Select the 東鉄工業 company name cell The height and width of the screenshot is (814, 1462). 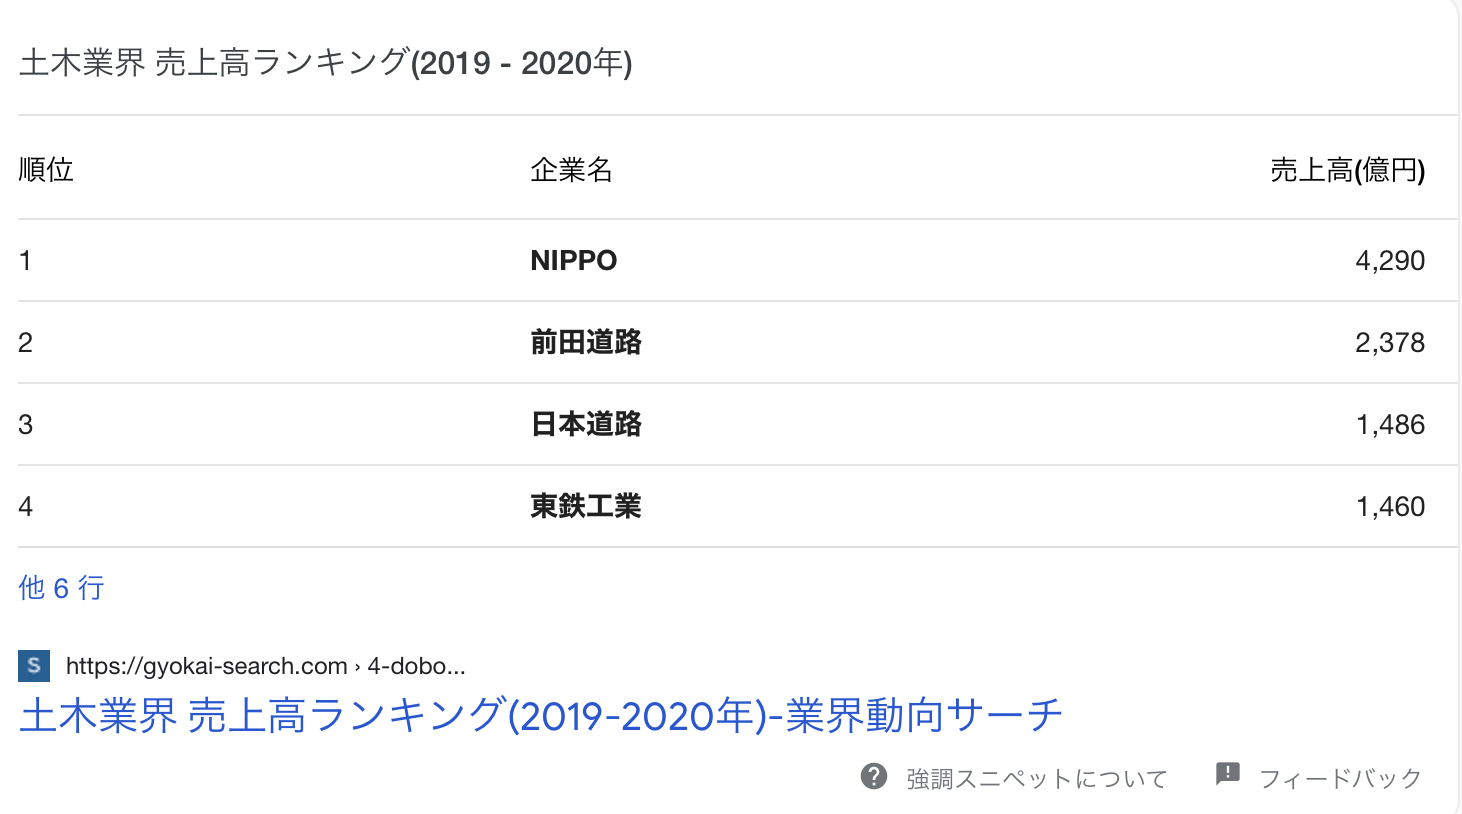coord(586,507)
